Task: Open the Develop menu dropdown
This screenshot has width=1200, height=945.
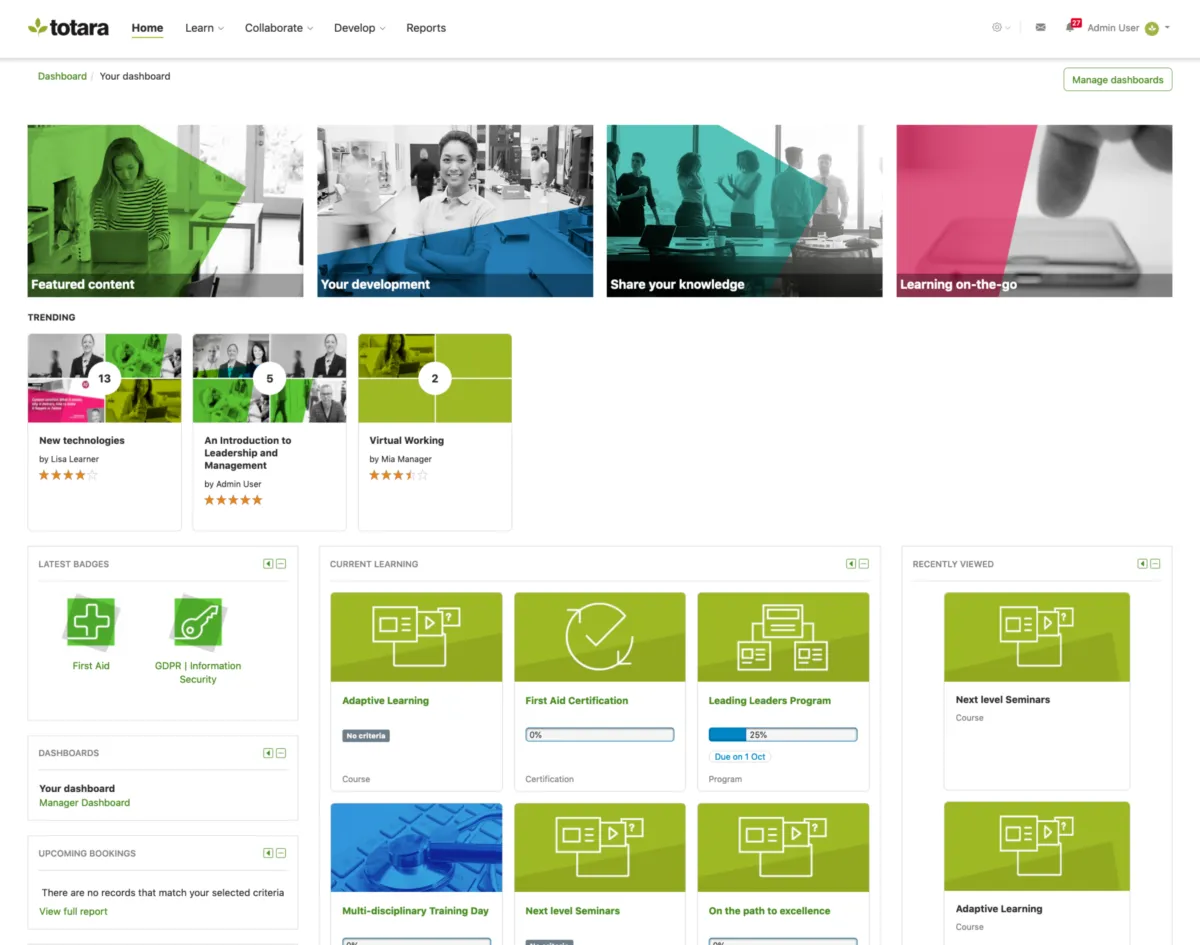Action: point(360,28)
